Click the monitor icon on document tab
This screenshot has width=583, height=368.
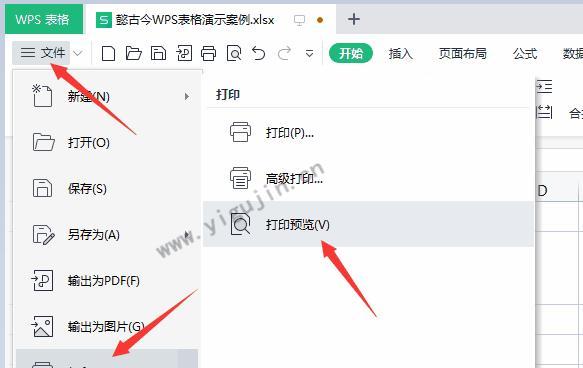pos(299,20)
